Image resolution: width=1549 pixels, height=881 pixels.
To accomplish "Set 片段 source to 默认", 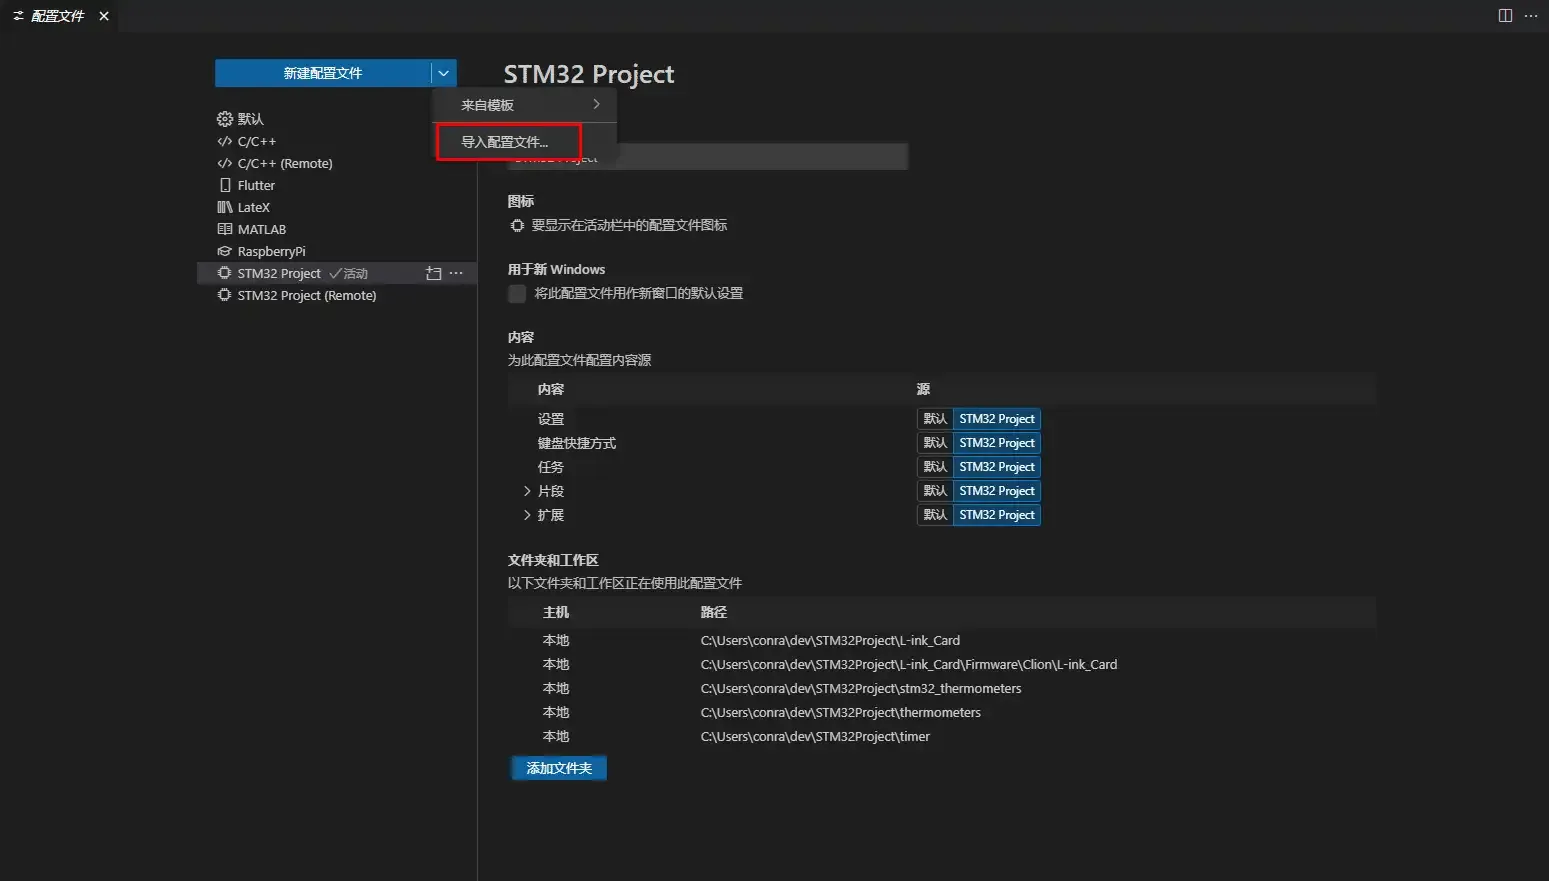I will tap(935, 491).
